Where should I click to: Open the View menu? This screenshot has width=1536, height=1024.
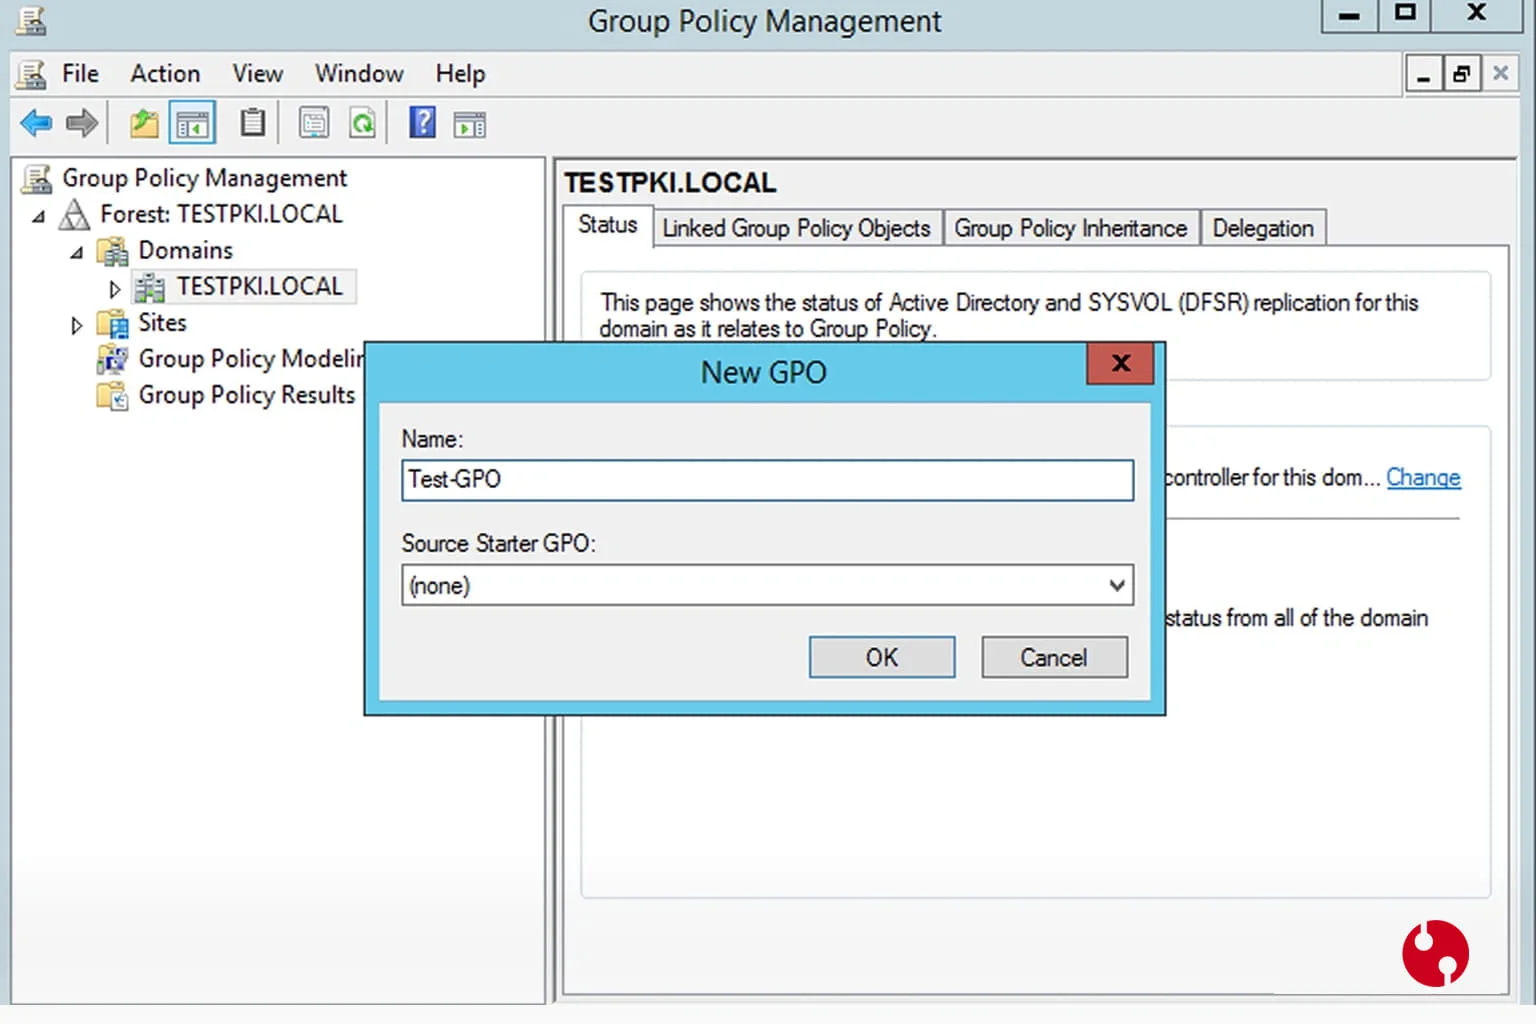point(258,74)
